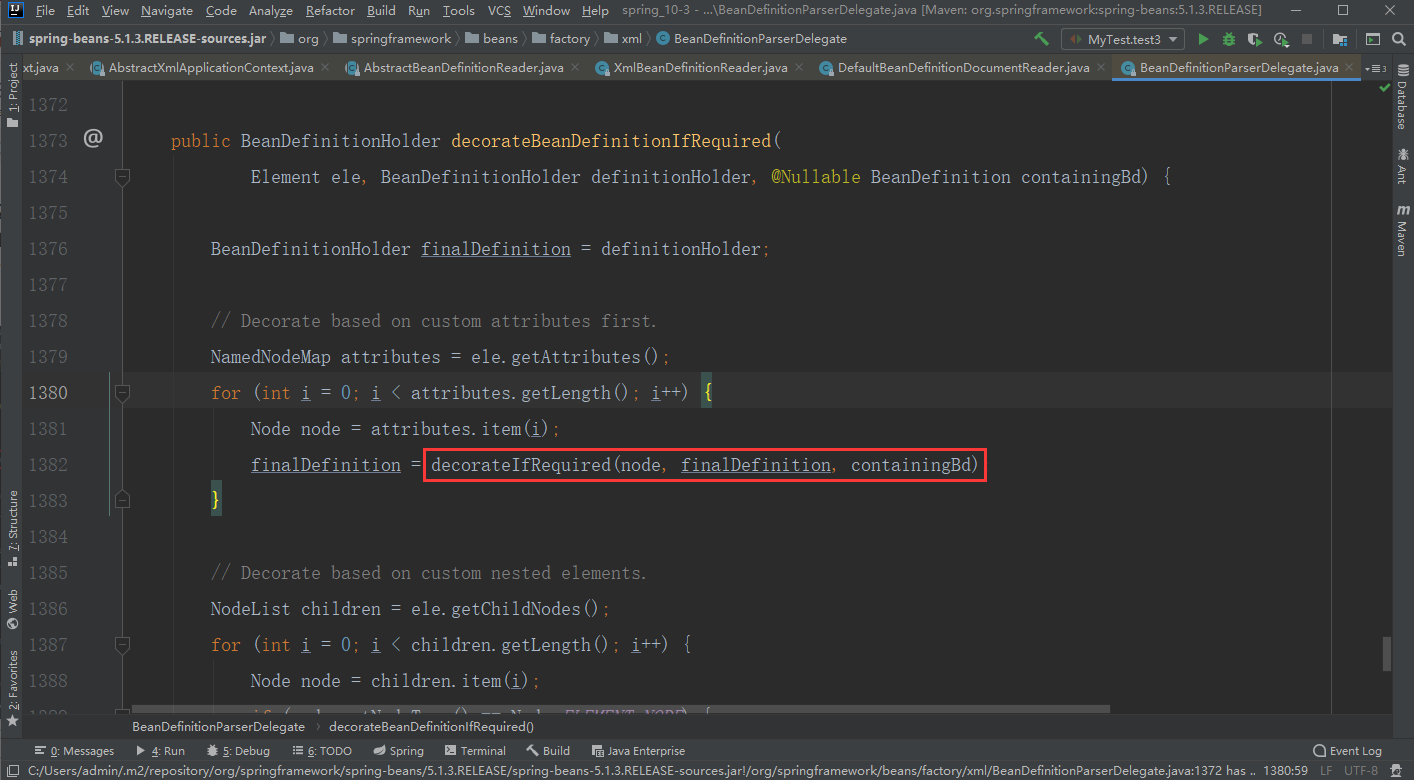Open the Ant tool window
This screenshot has height=780, width=1414.
(1402, 167)
